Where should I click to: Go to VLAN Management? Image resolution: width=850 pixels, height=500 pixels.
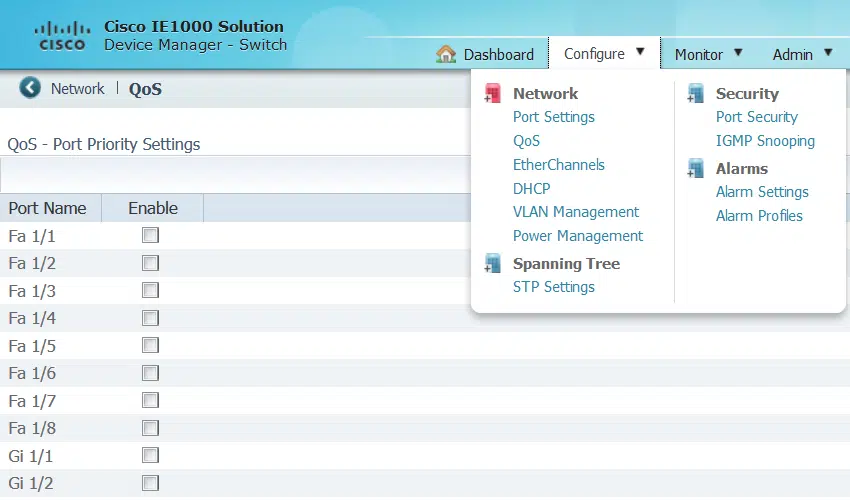576,212
